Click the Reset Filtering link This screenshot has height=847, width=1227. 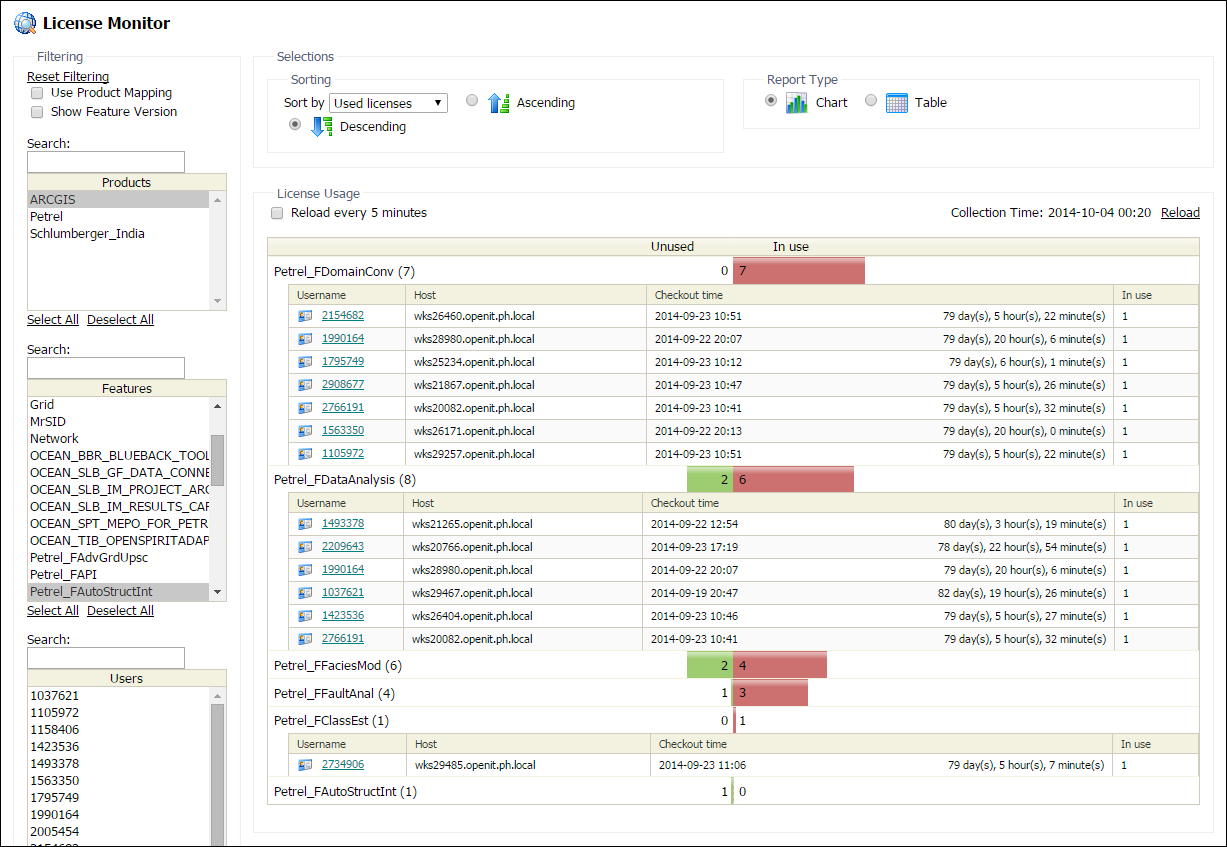pyautogui.click(x=68, y=77)
